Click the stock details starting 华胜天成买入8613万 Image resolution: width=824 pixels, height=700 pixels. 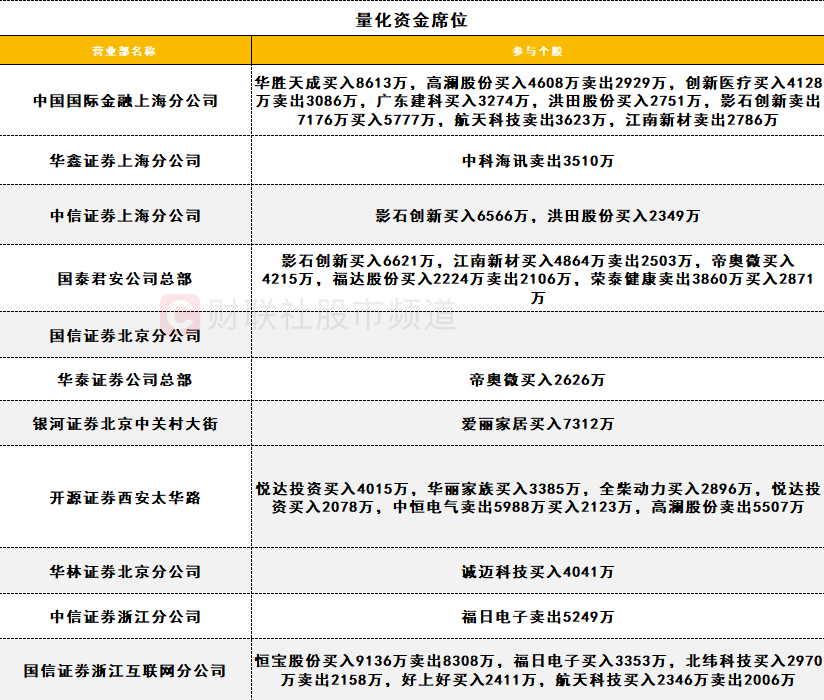click(538, 101)
